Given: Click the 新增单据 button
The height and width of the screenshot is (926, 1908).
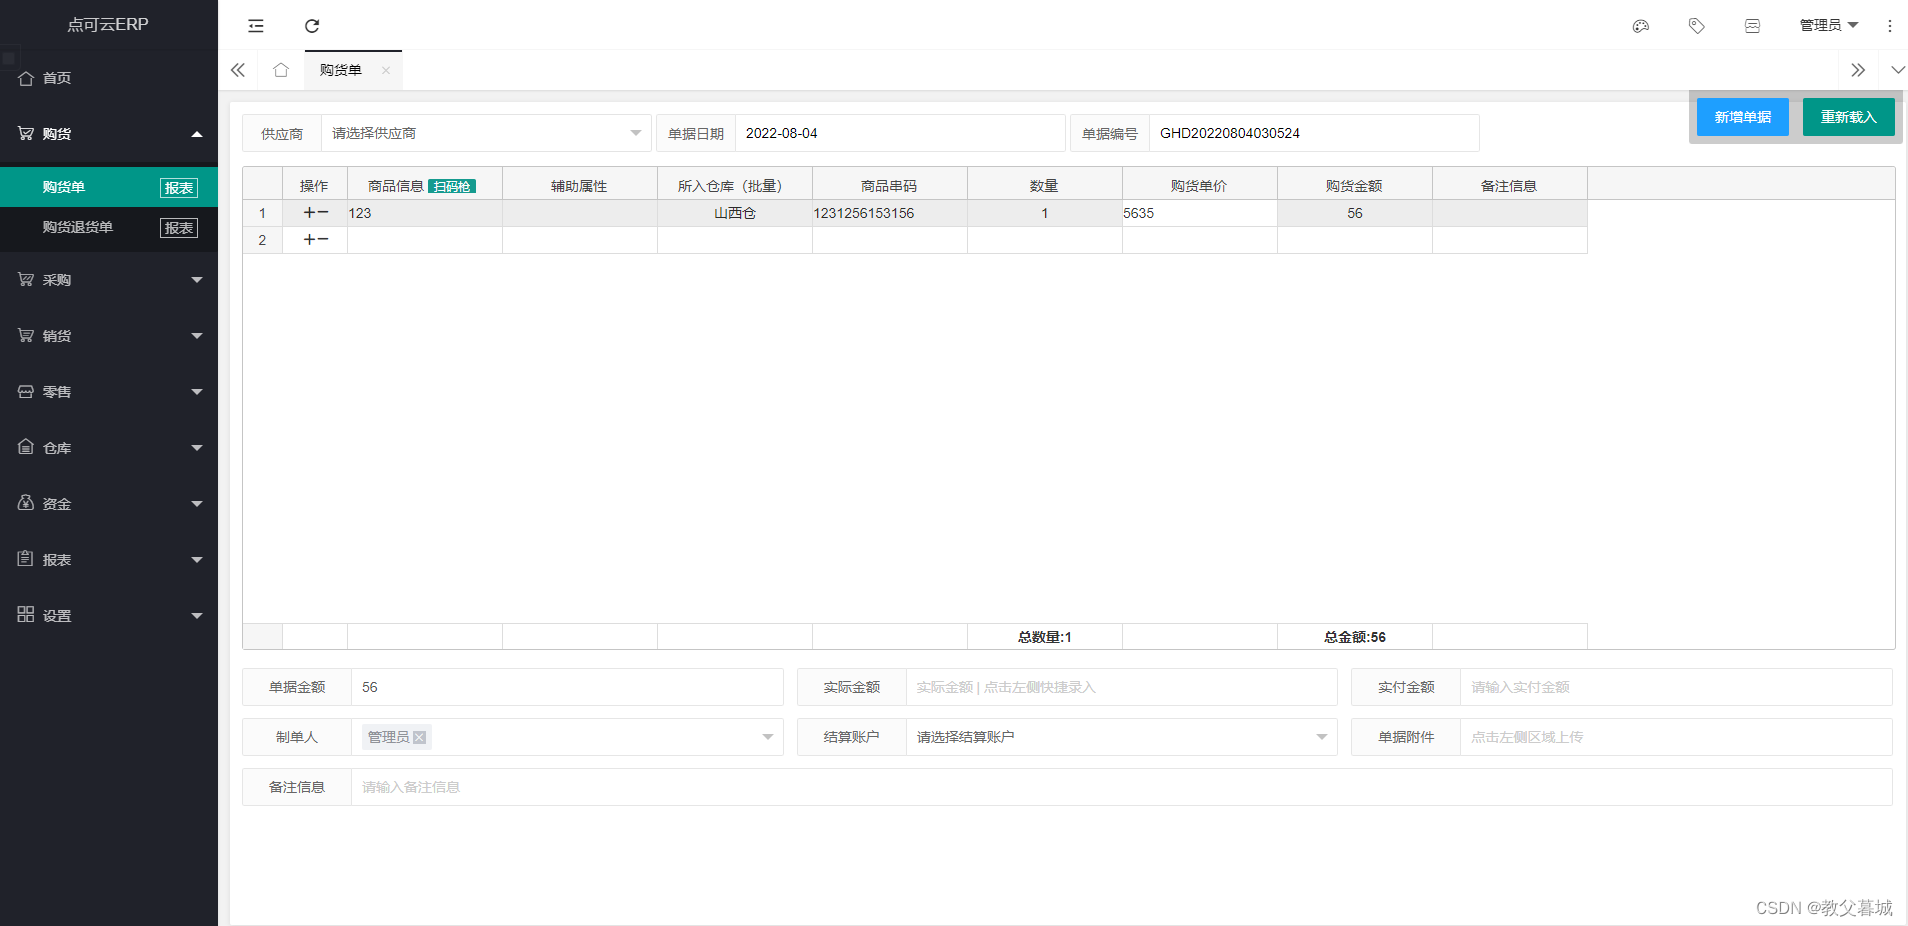Looking at the screenshot, I should (x=1743, y=117).
